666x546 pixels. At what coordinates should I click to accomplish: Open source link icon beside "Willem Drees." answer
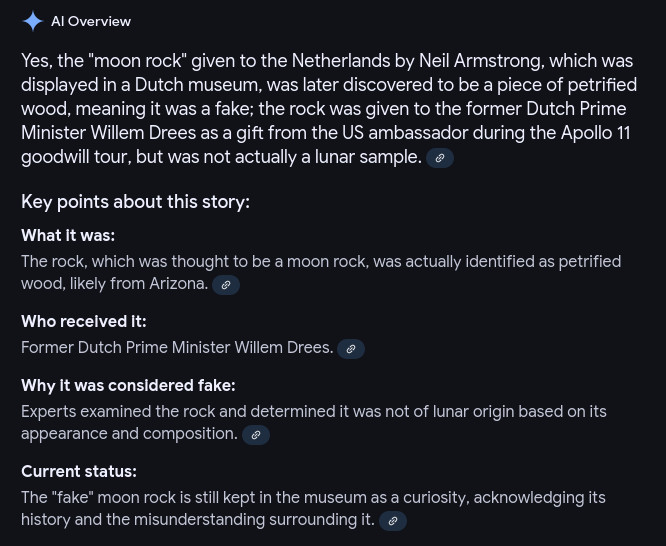tap(351, 349)
